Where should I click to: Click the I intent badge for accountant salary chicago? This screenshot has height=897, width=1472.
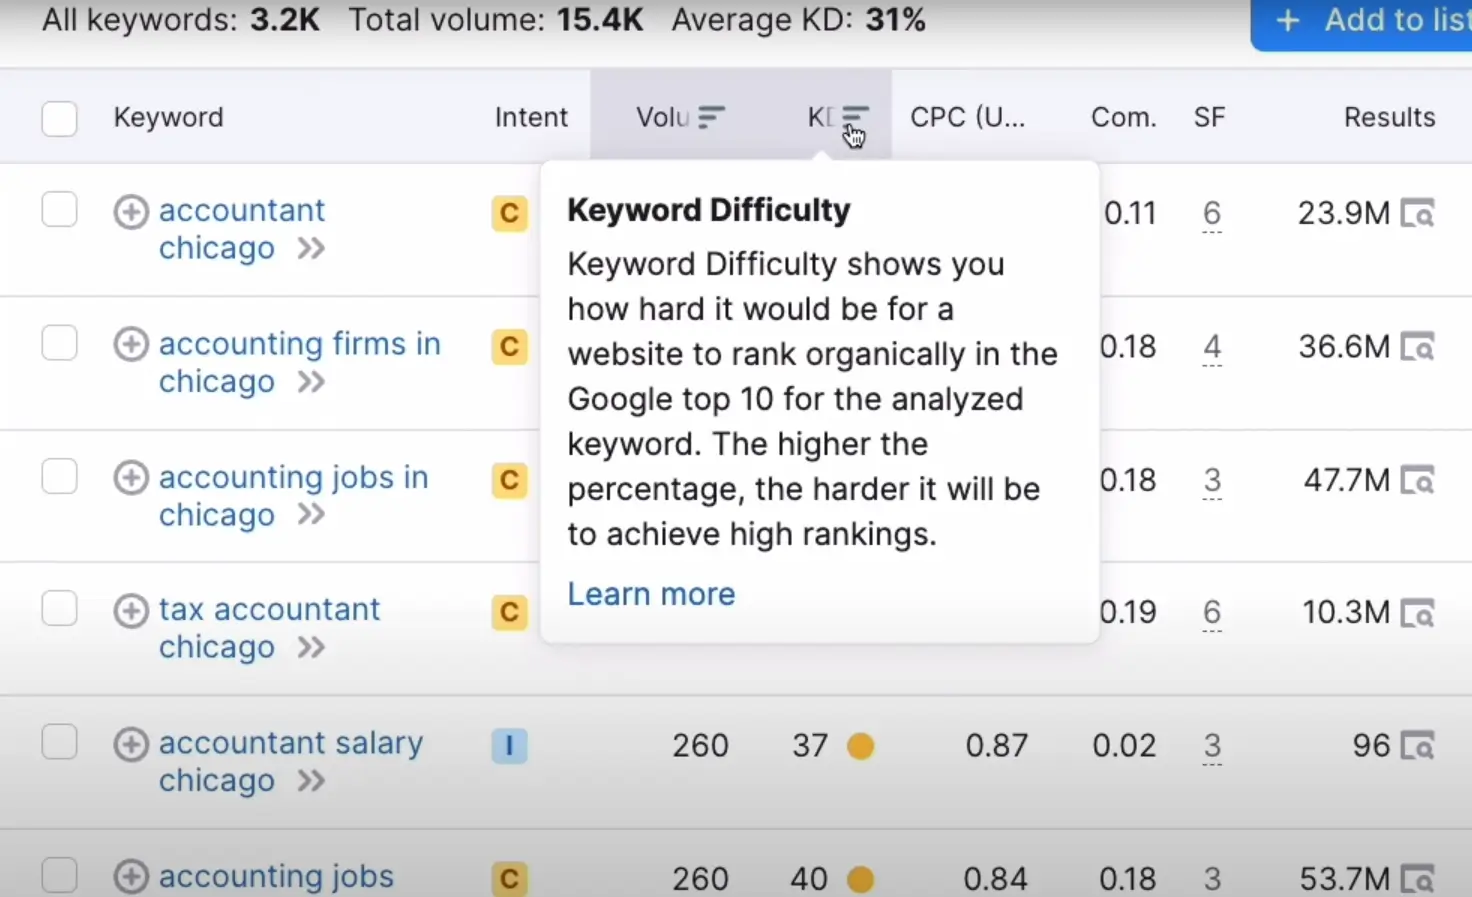(509, 745)
